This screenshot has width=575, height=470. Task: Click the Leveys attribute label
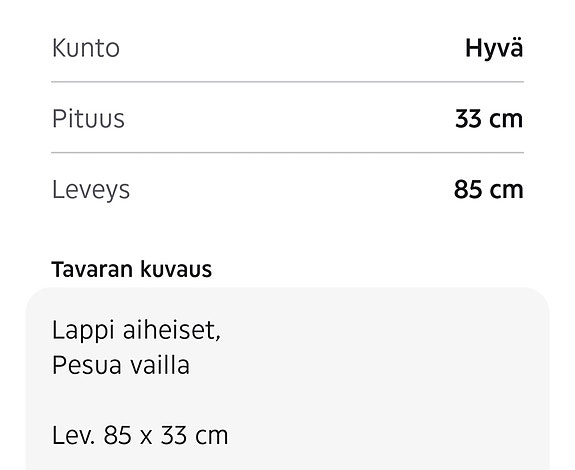91,190
